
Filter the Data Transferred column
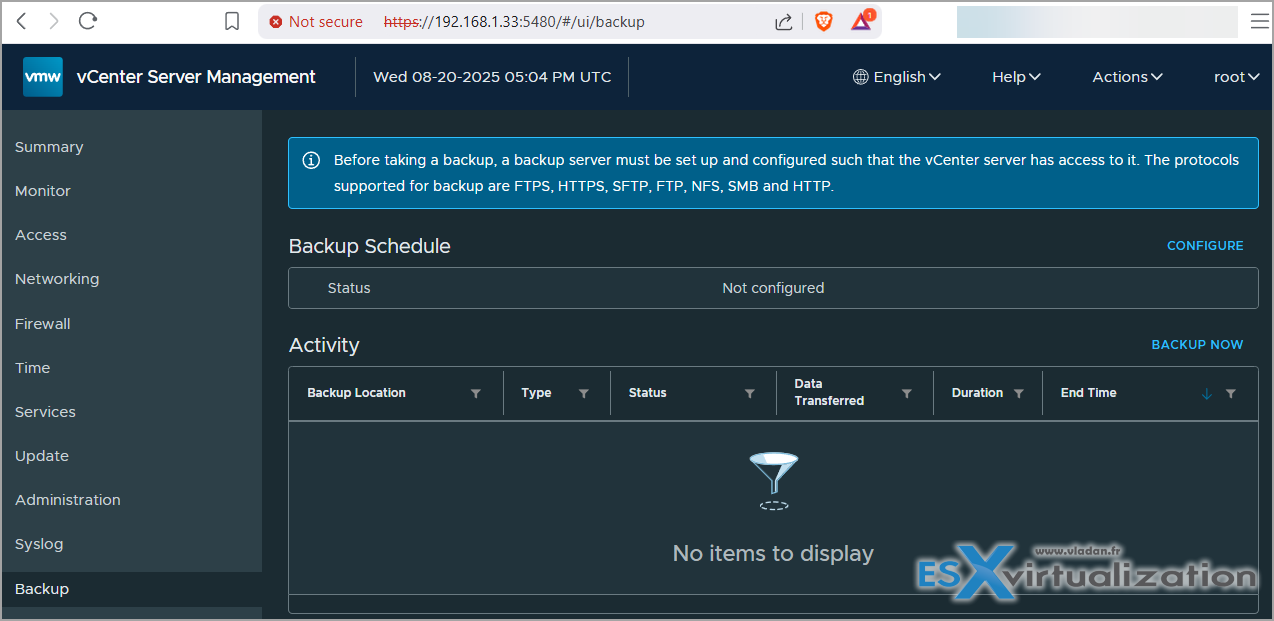907,394
